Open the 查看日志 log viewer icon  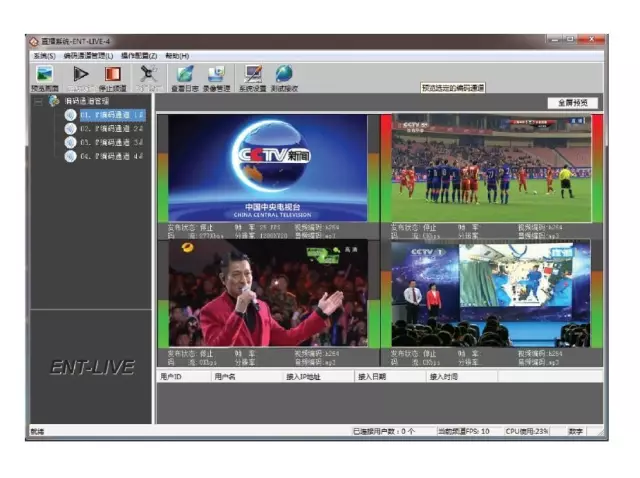click(x=185, y=78)
